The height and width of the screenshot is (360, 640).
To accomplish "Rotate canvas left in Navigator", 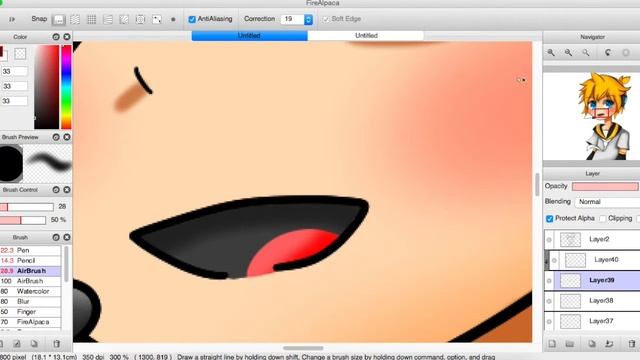I will (x=608, y=53).
